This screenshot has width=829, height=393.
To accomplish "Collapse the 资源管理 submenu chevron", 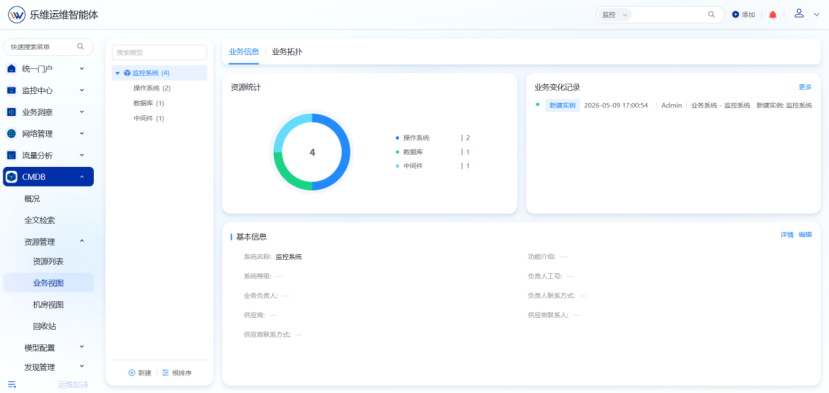I will 81,241.
